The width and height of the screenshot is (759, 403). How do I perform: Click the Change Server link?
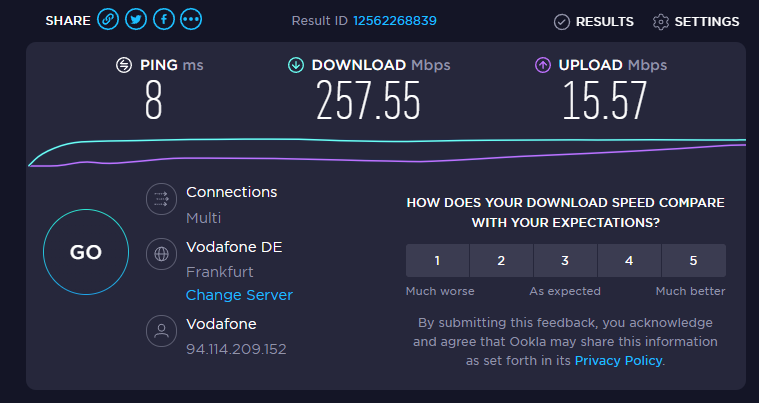(239, 295)
